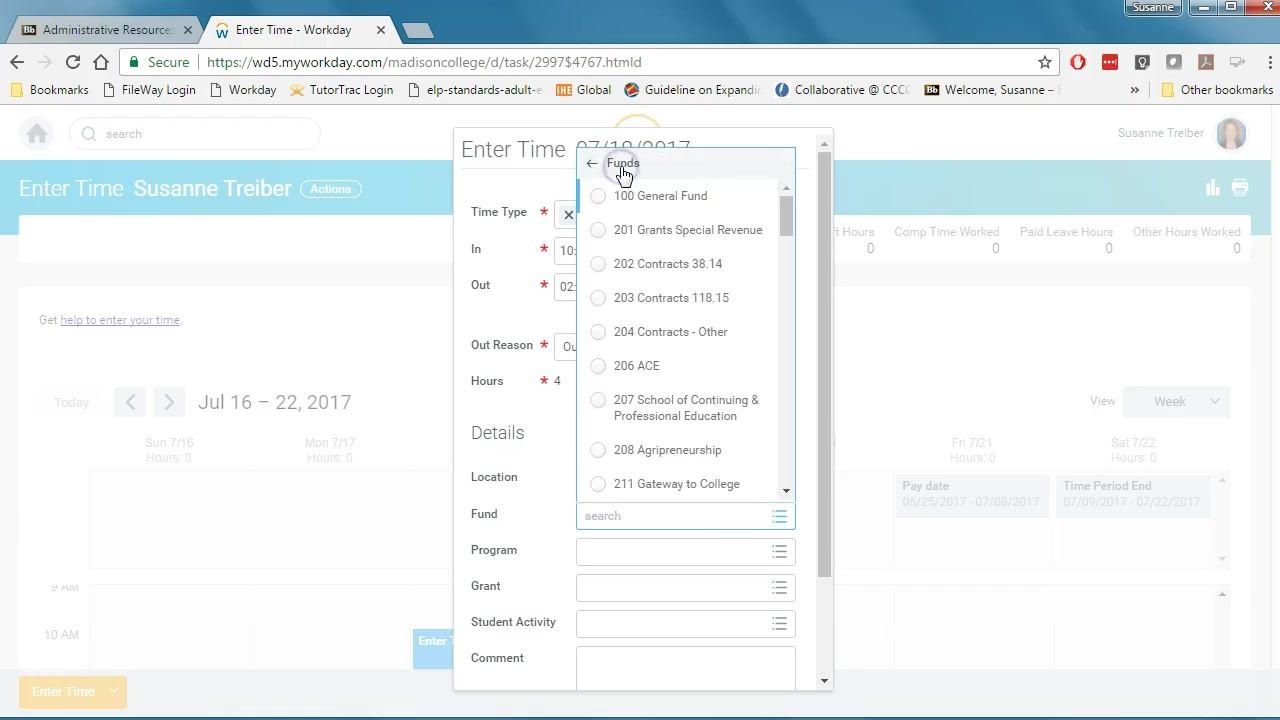This screenshot has width=1280, height=720.
Task: Go to Workday home icon
Action: [x=37, y=134]
